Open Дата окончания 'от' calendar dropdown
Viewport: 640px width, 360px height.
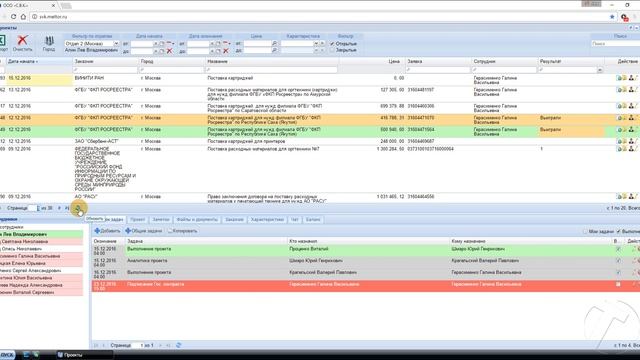point(227,43)
